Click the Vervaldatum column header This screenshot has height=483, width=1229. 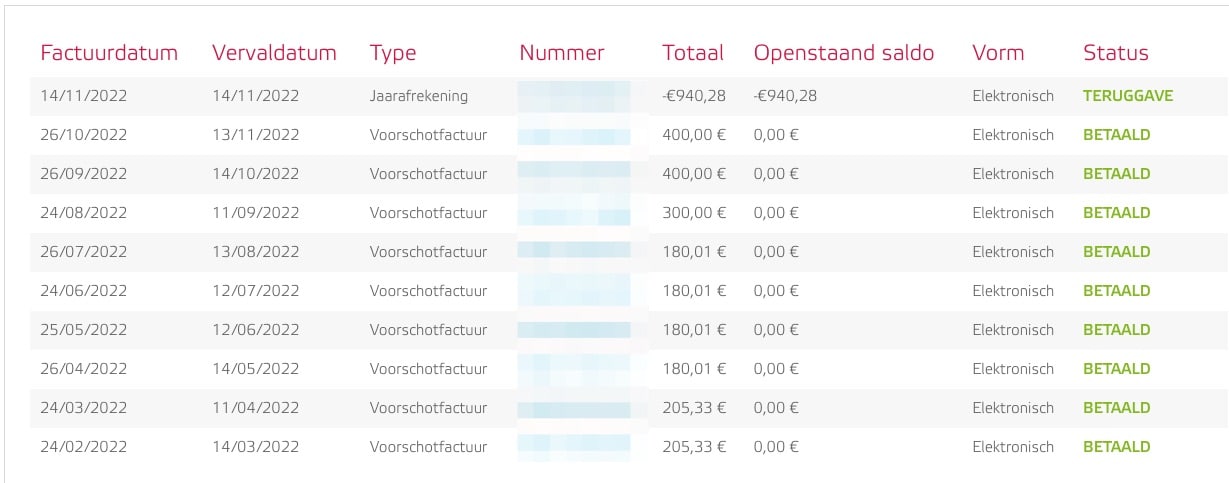click(274, 53)
